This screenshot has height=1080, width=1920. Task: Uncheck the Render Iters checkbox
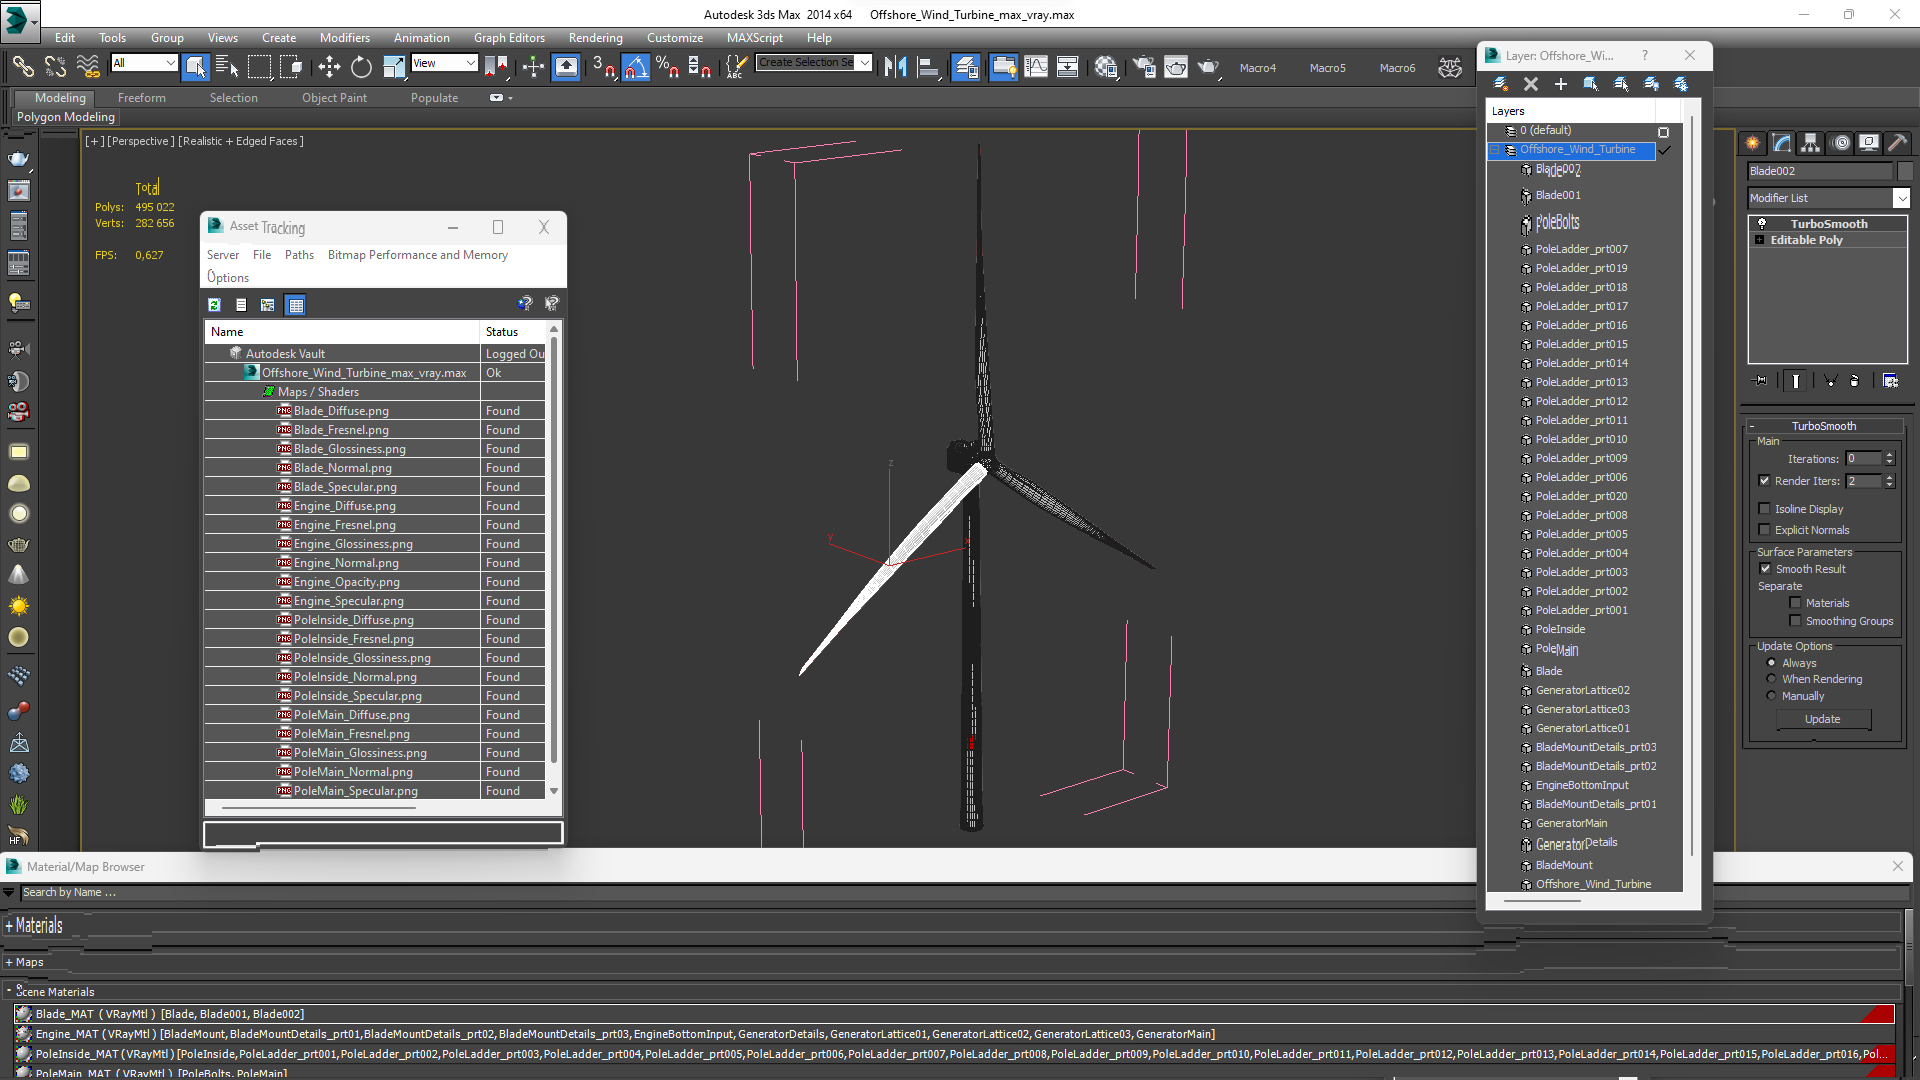(x=1765, y=481)
